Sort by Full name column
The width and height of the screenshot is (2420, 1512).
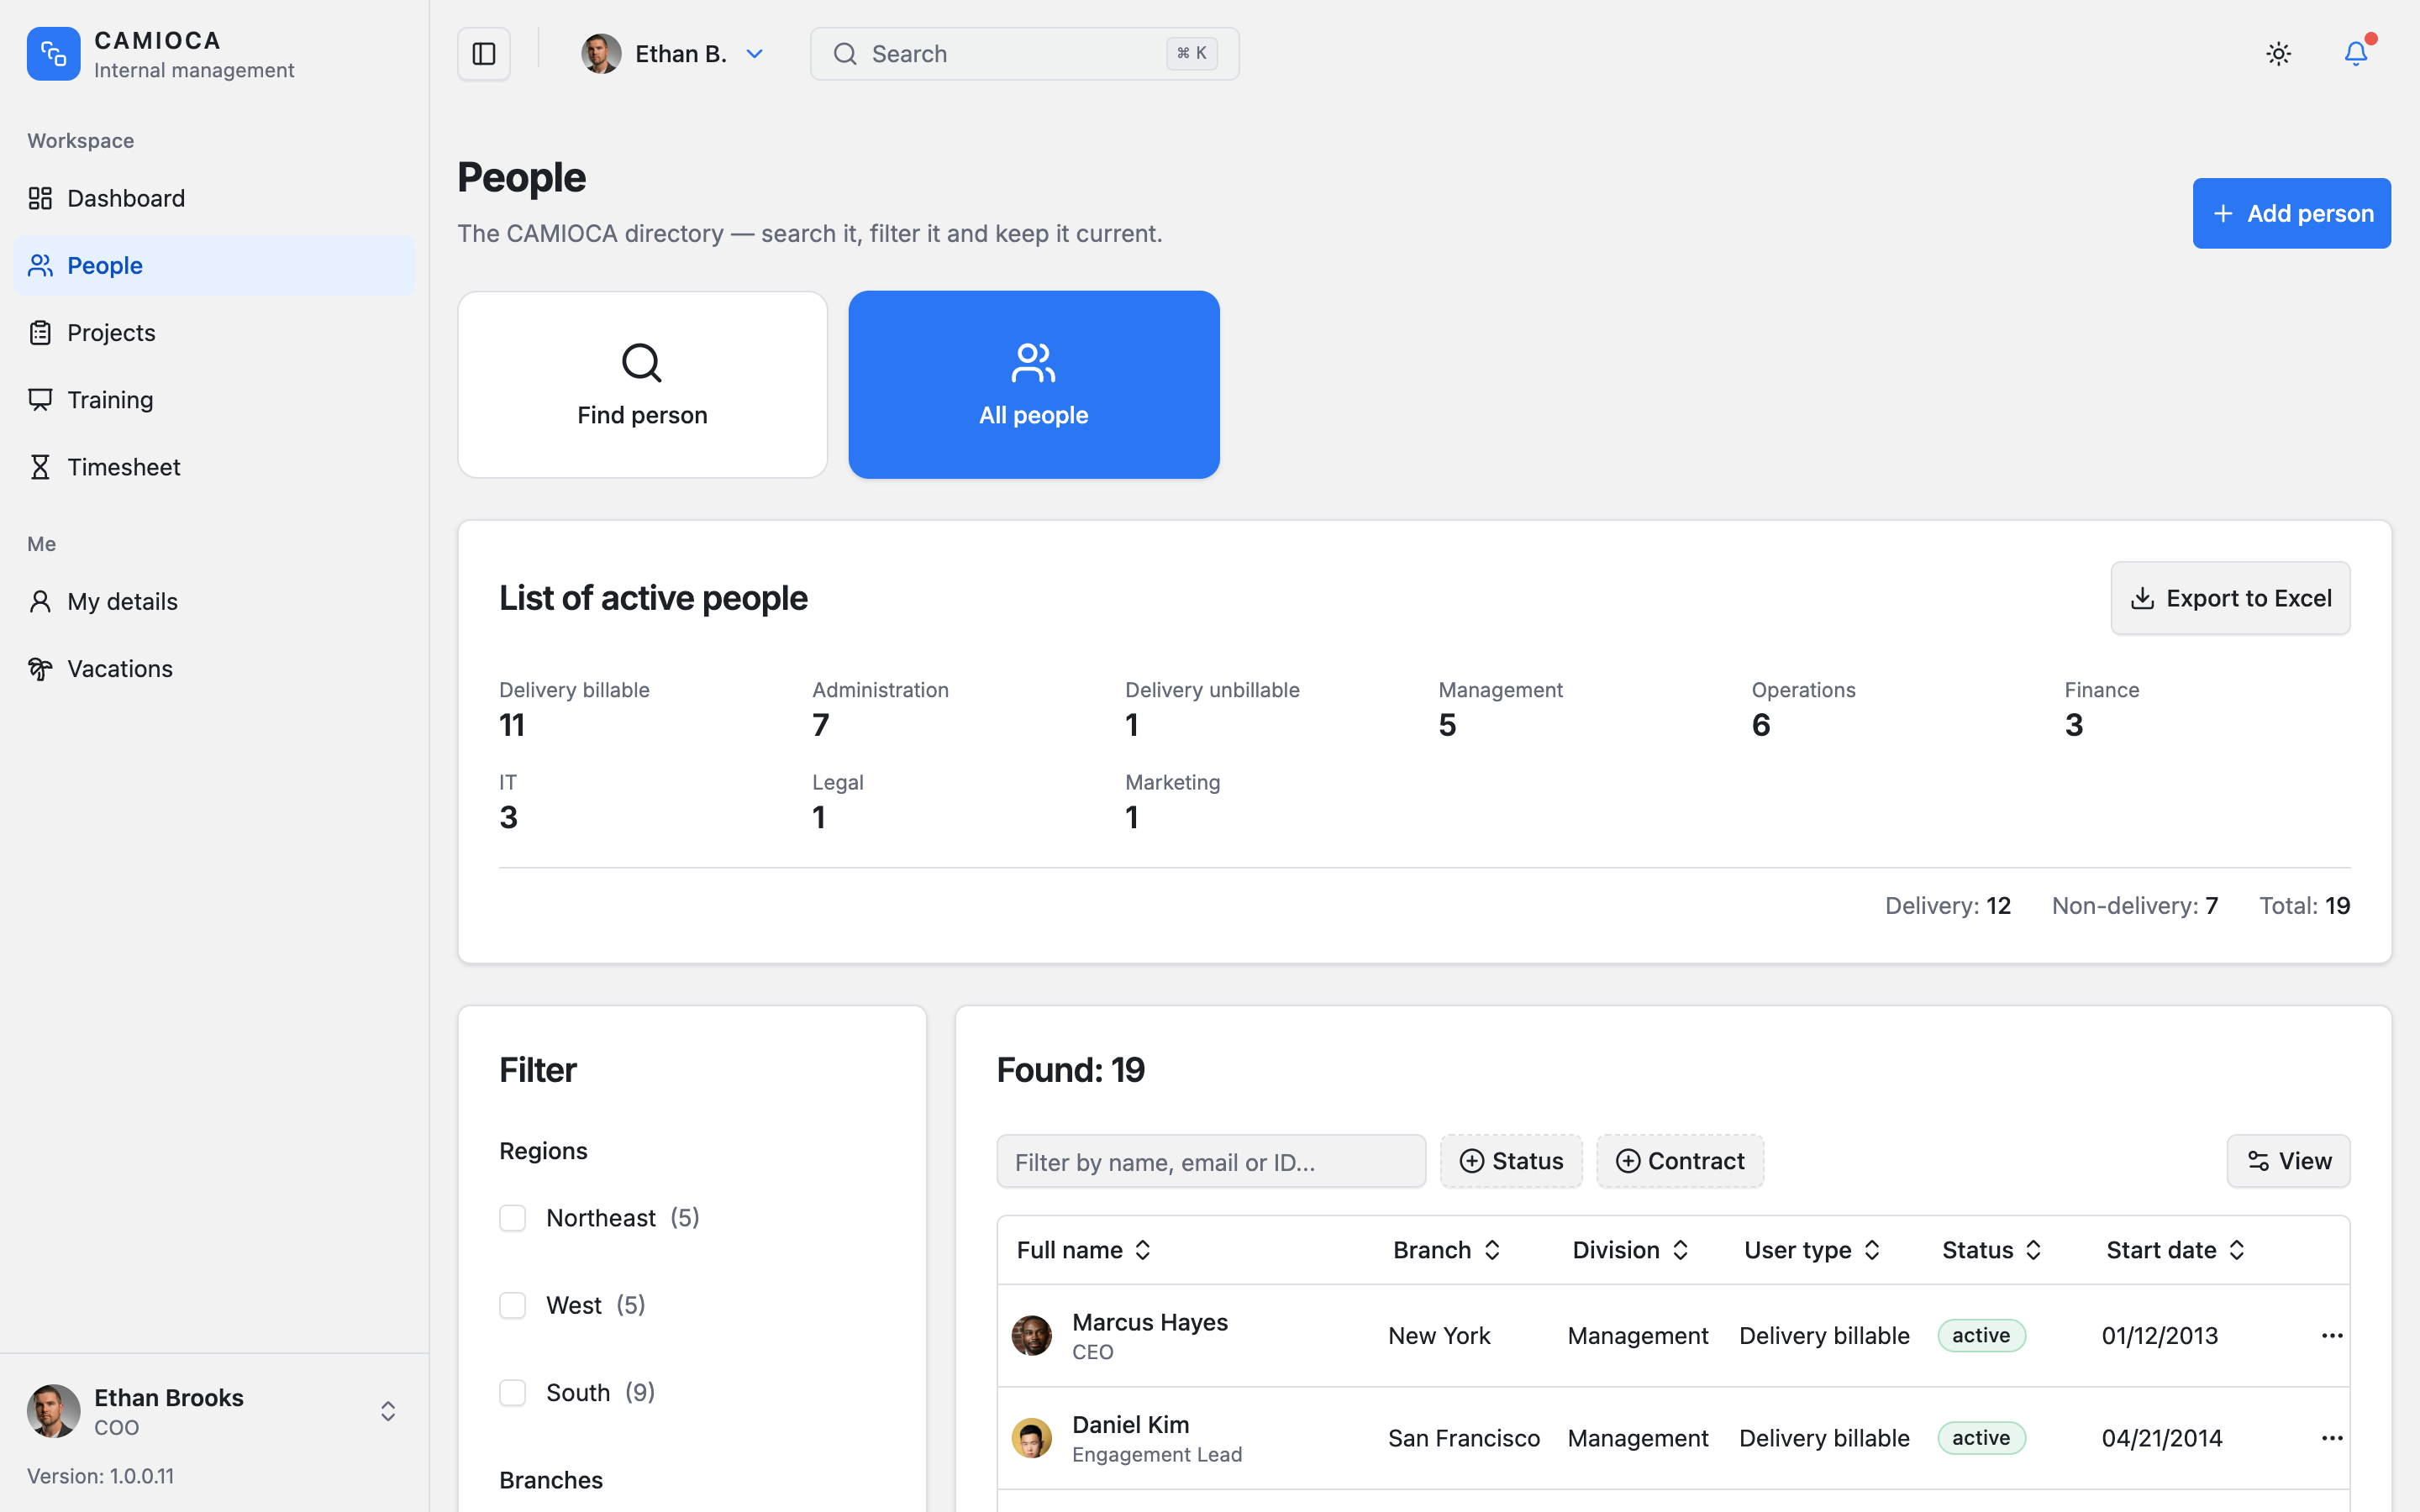(1084, 1250)
